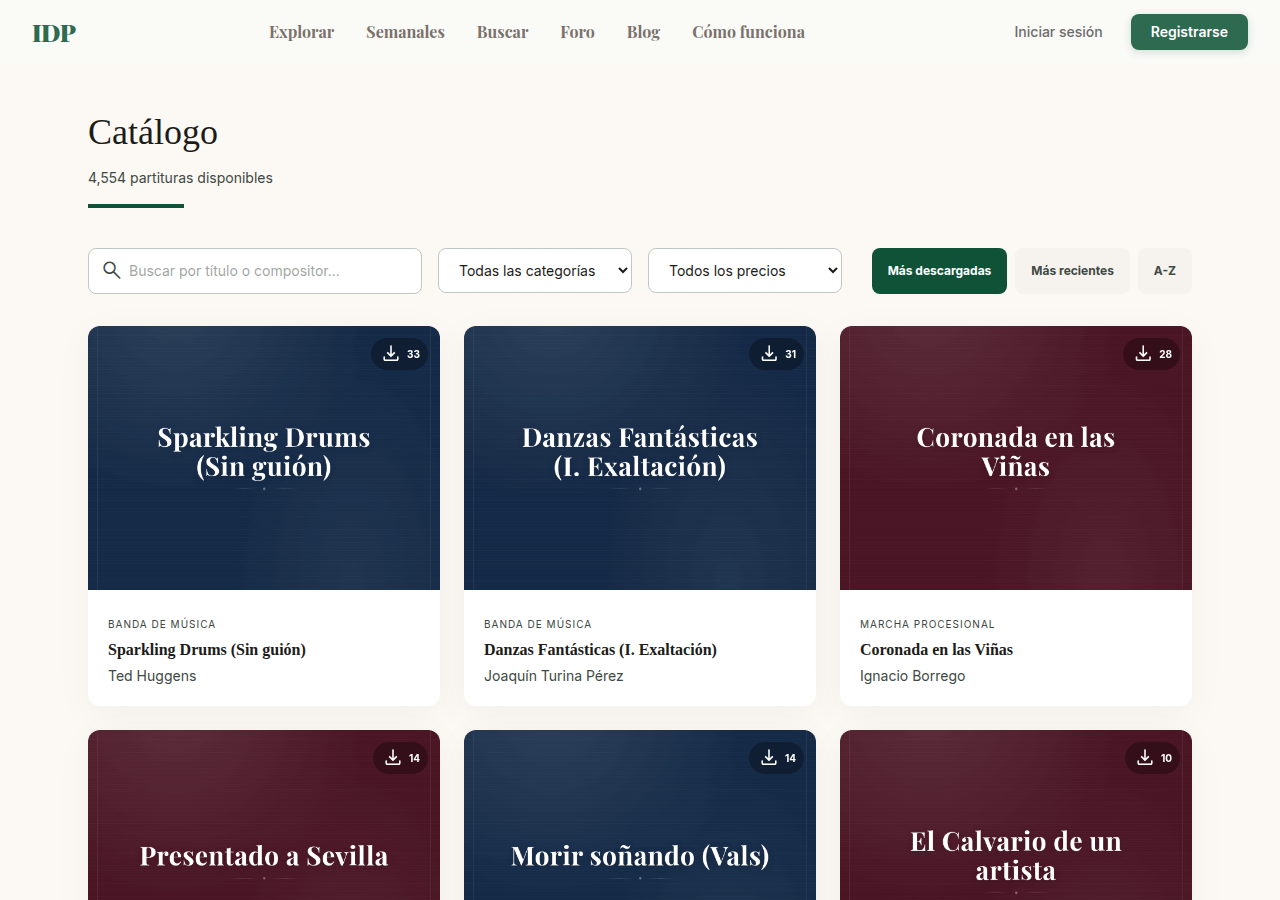Image resolution: width=1280 pixels, height=900 pixels.
Task: Open the El Calvario de un artista cover
Action: point(1016,815)
